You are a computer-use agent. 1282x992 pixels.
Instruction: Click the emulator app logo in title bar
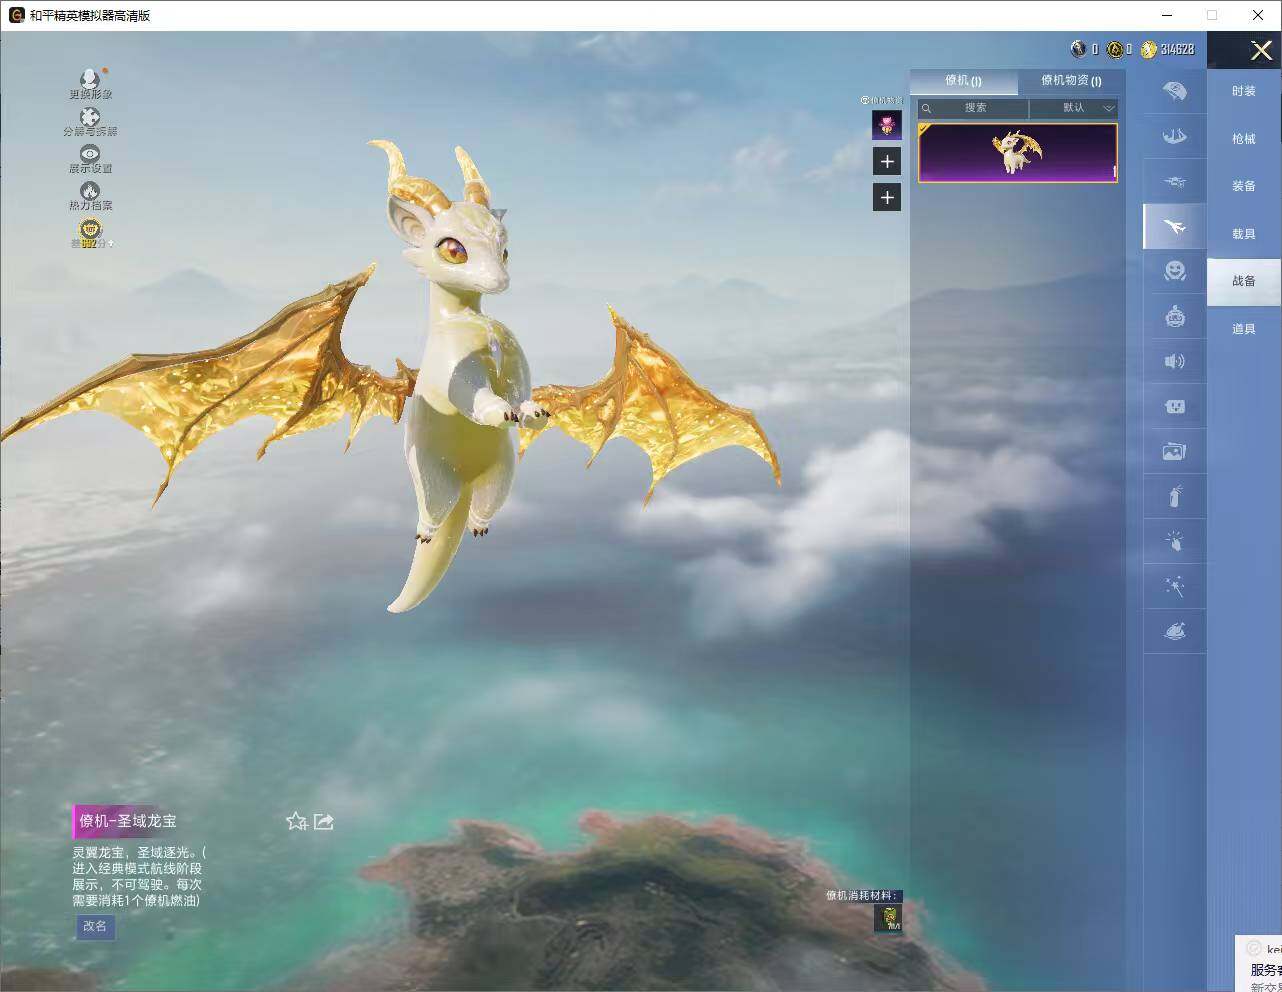(x=16, y=15)
